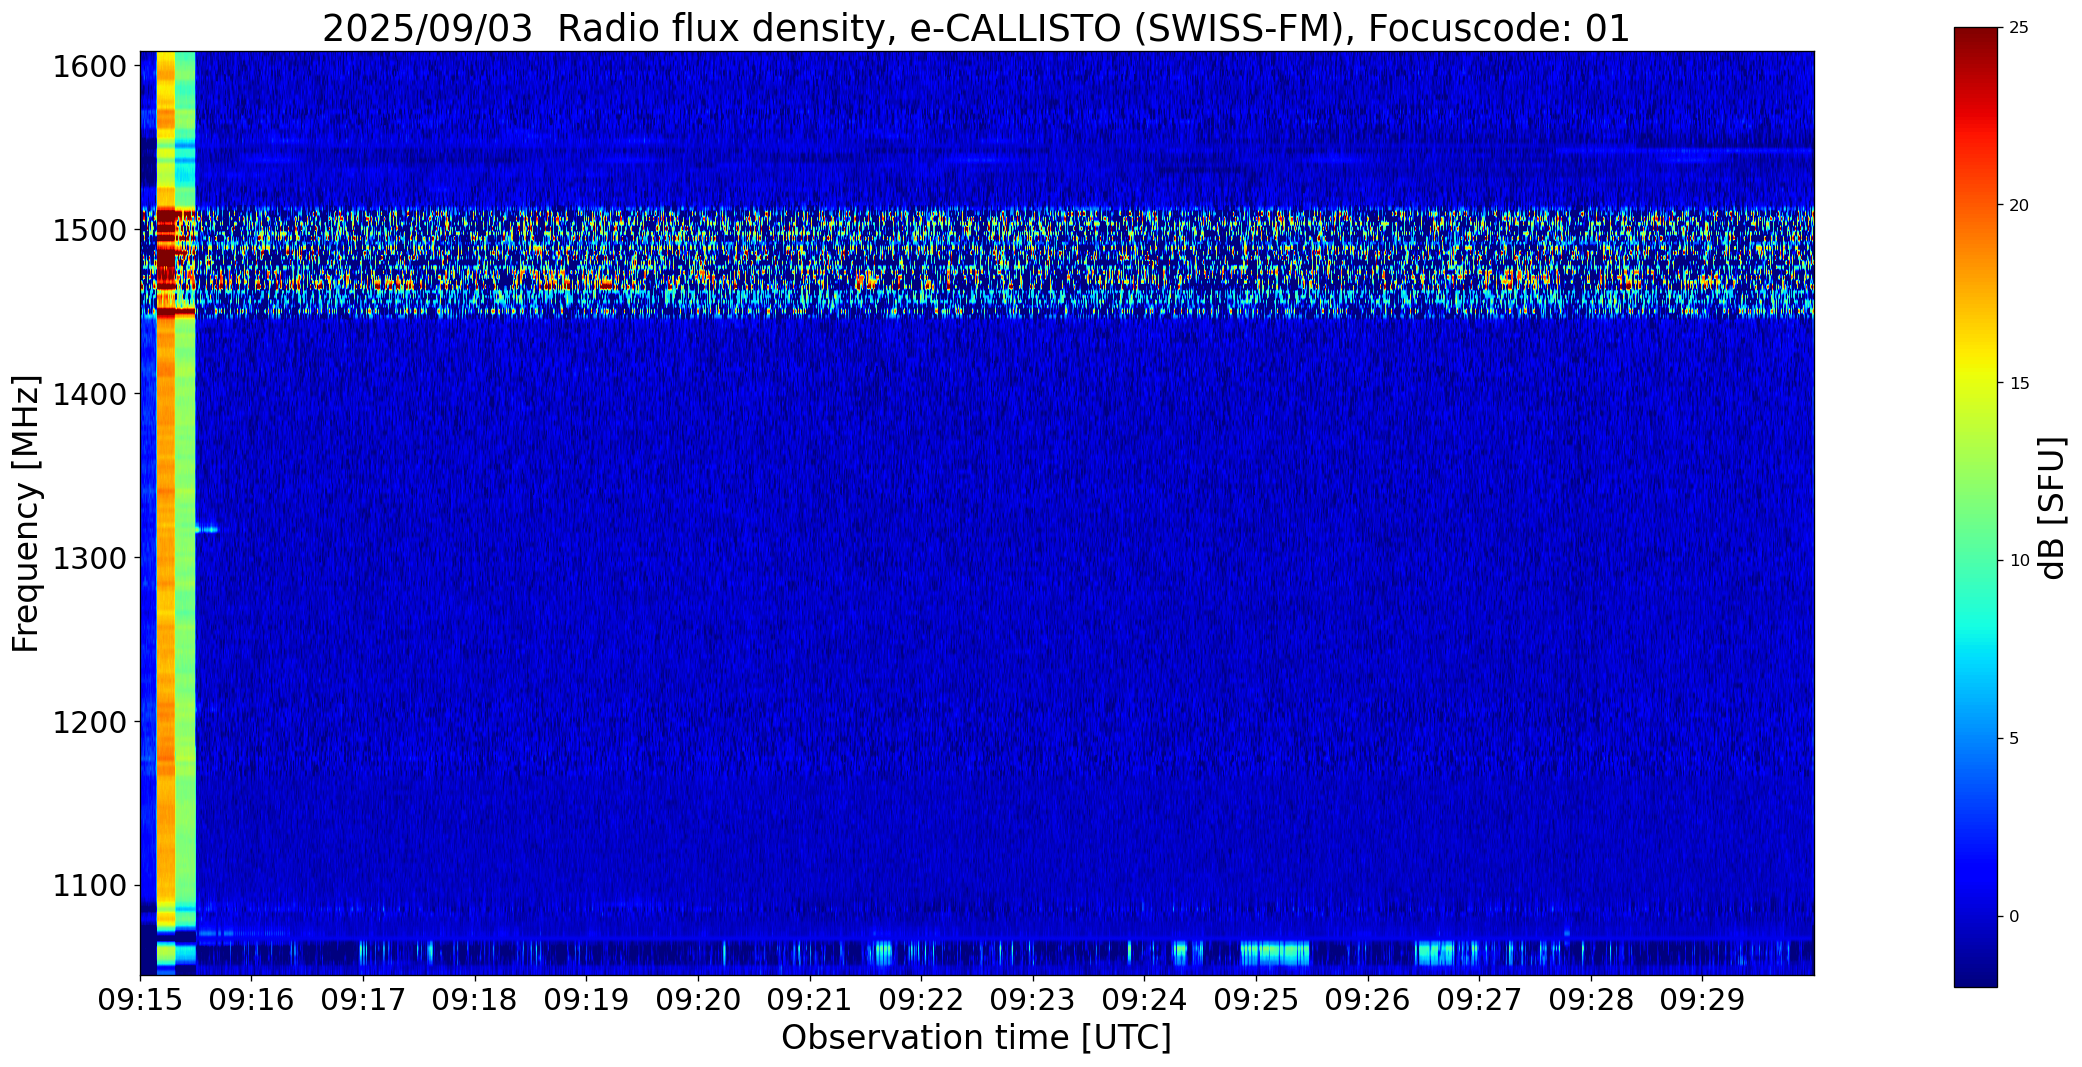Select the 09:28 time tick label
2082x1067 pixels.
point(1591,1000)
